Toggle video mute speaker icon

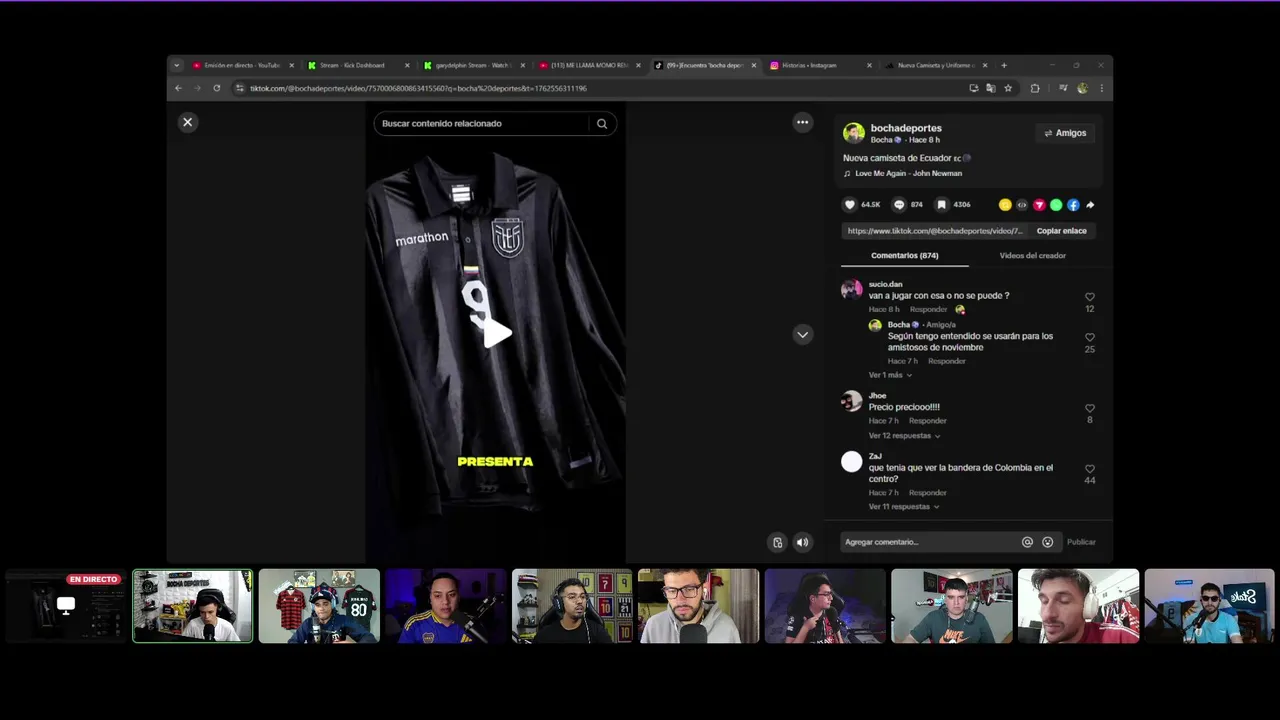click(x=802, y=542)
